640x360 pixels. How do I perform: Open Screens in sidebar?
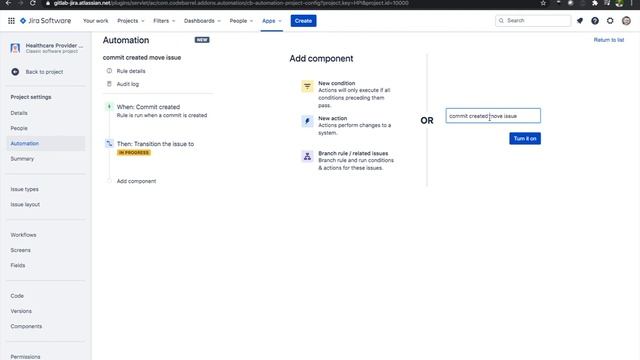20,250
